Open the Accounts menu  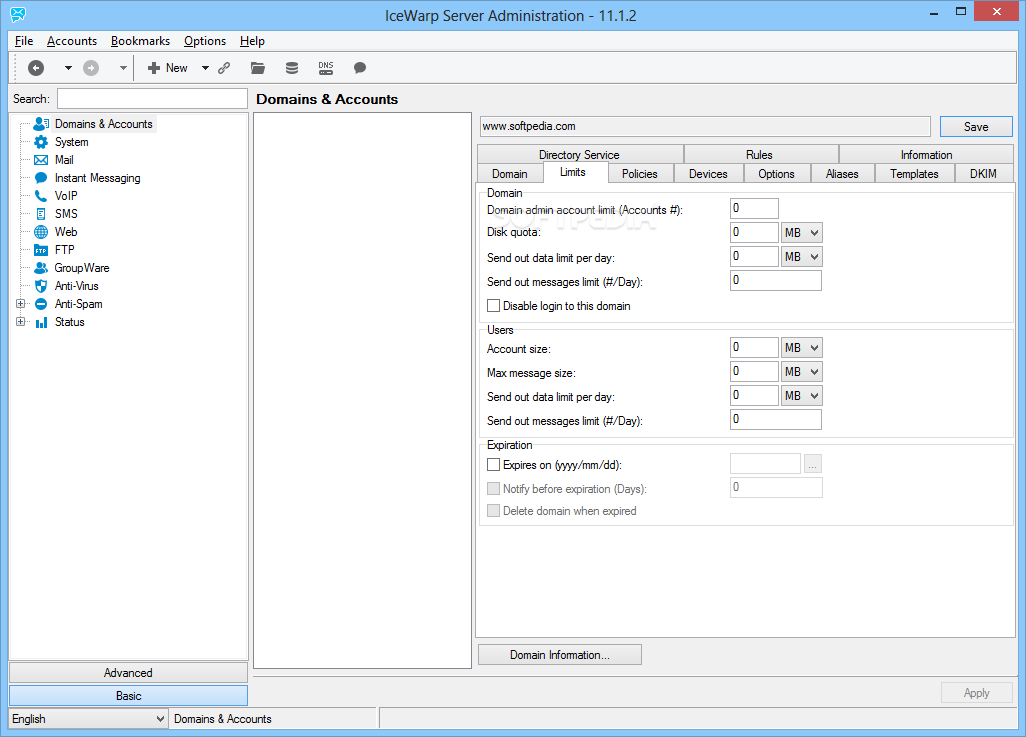72,41
